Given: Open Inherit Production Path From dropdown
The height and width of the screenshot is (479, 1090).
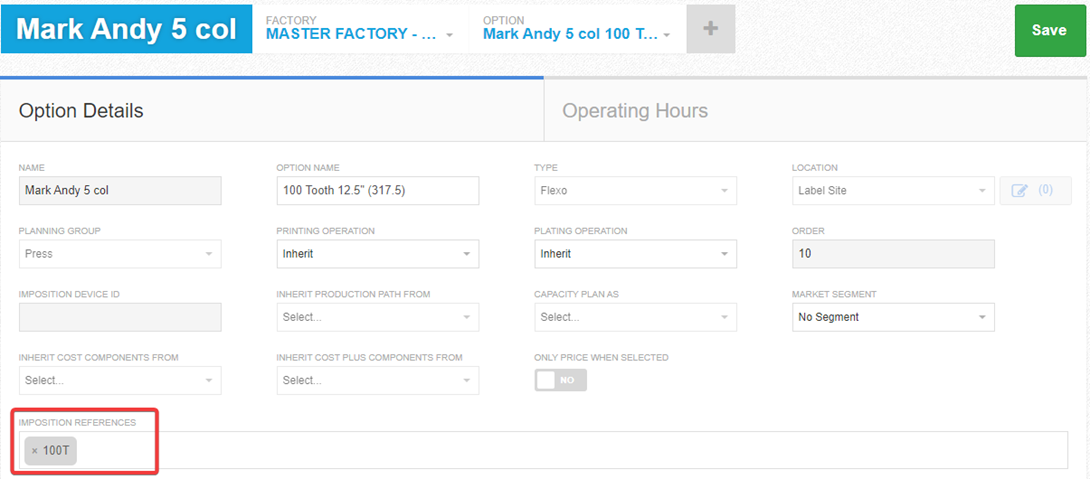Looking at the screenshot, I should point(377,317).
